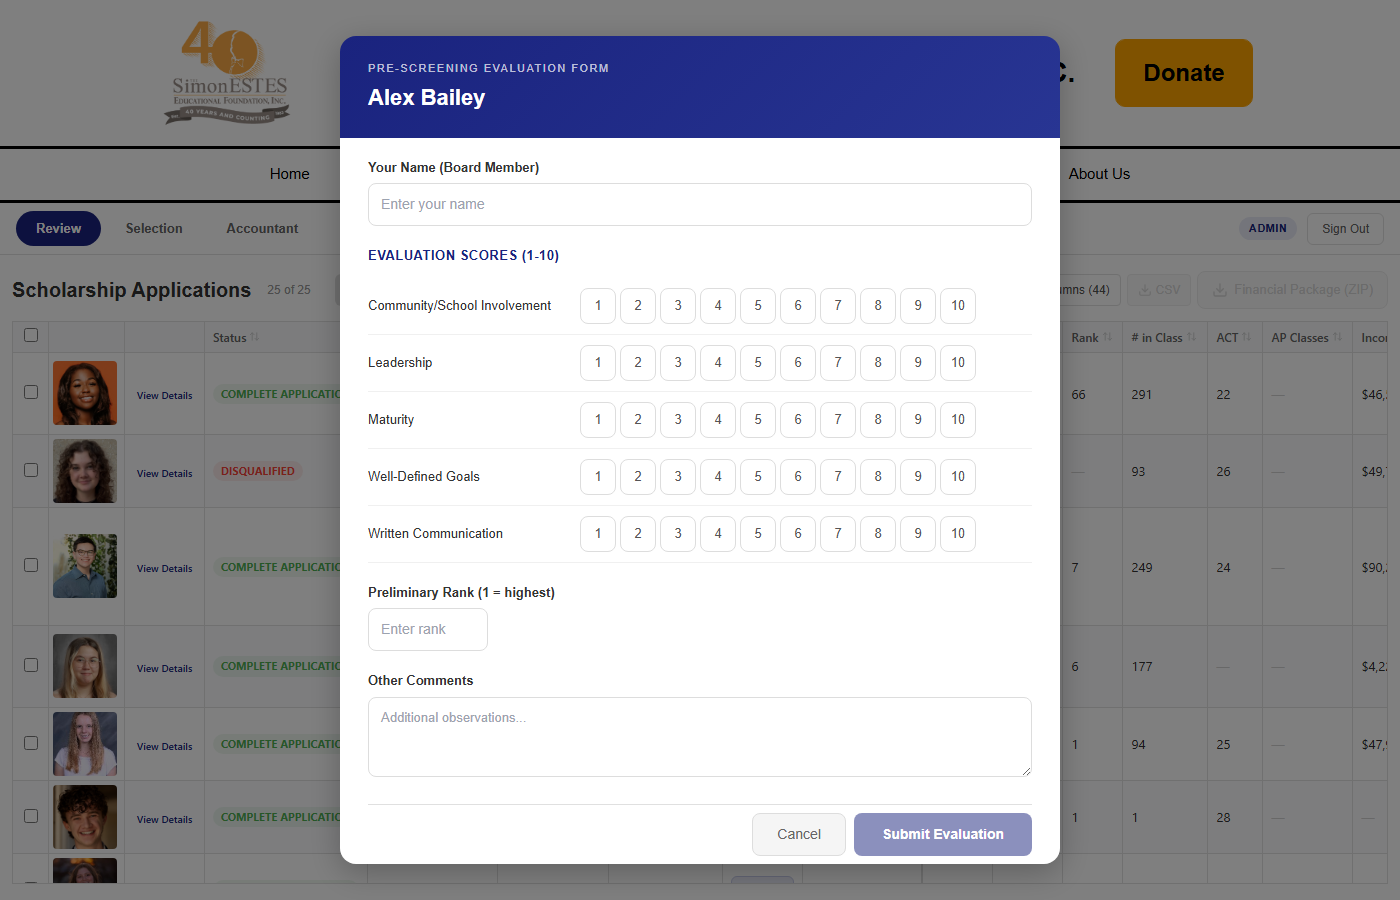Click the Enter your name input field
This screenshot has width=1400, height=900.
[700, 204]
